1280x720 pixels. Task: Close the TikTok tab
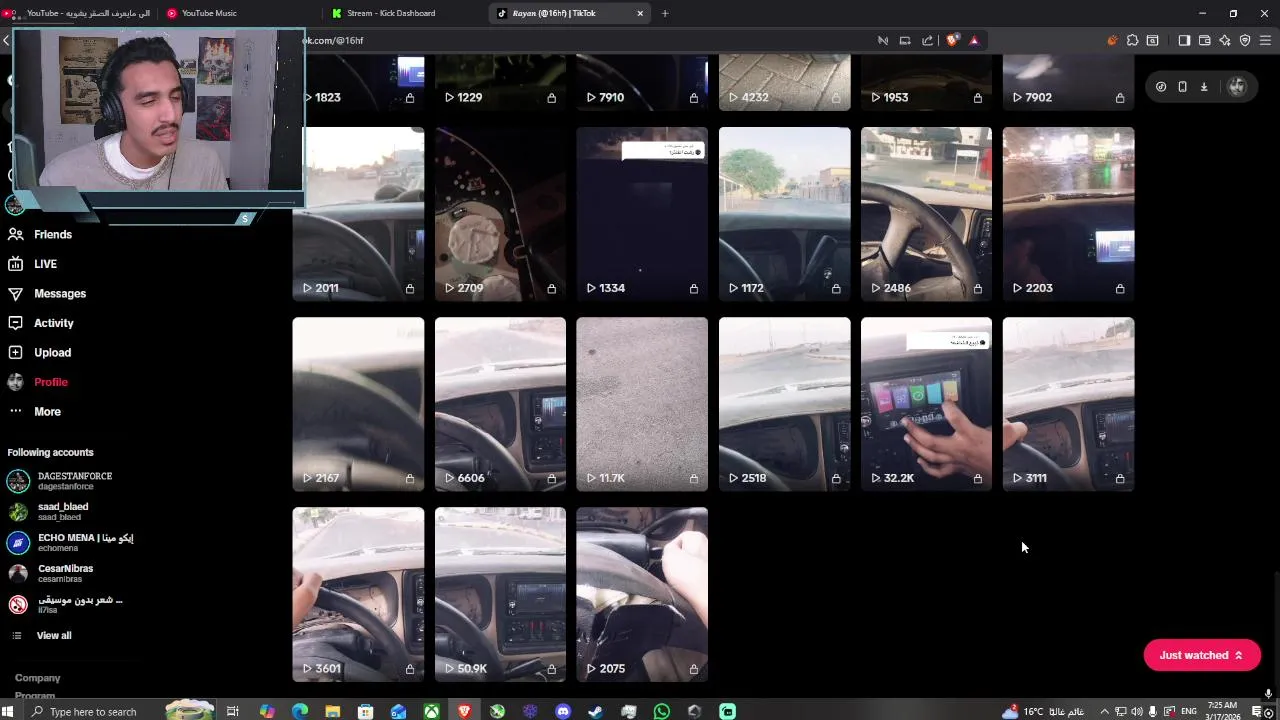(x=640, y=13)
